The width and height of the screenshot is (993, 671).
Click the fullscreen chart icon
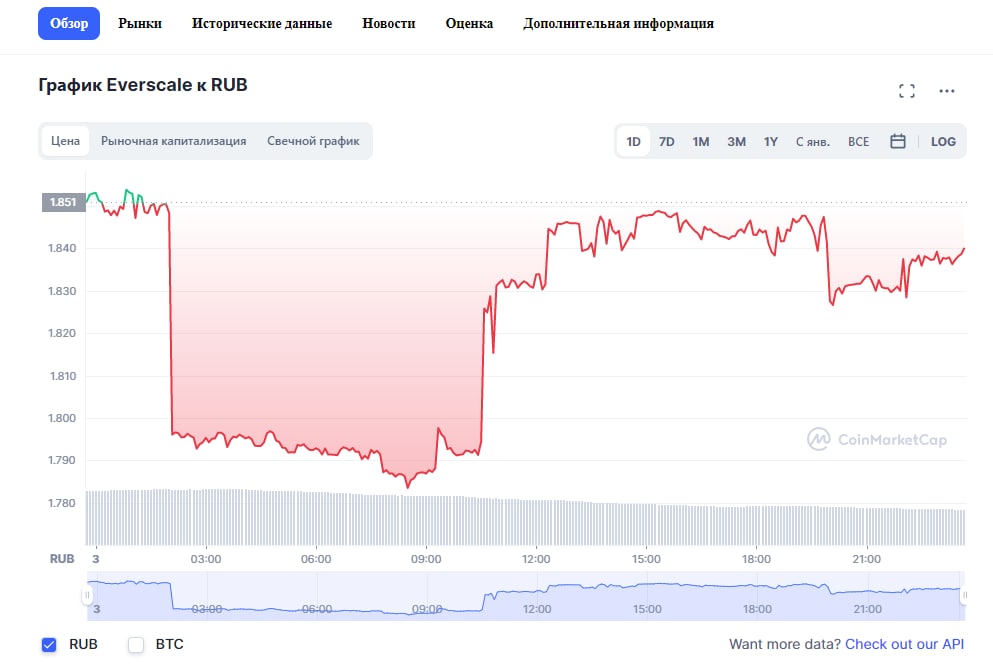[x=907, y=91]
